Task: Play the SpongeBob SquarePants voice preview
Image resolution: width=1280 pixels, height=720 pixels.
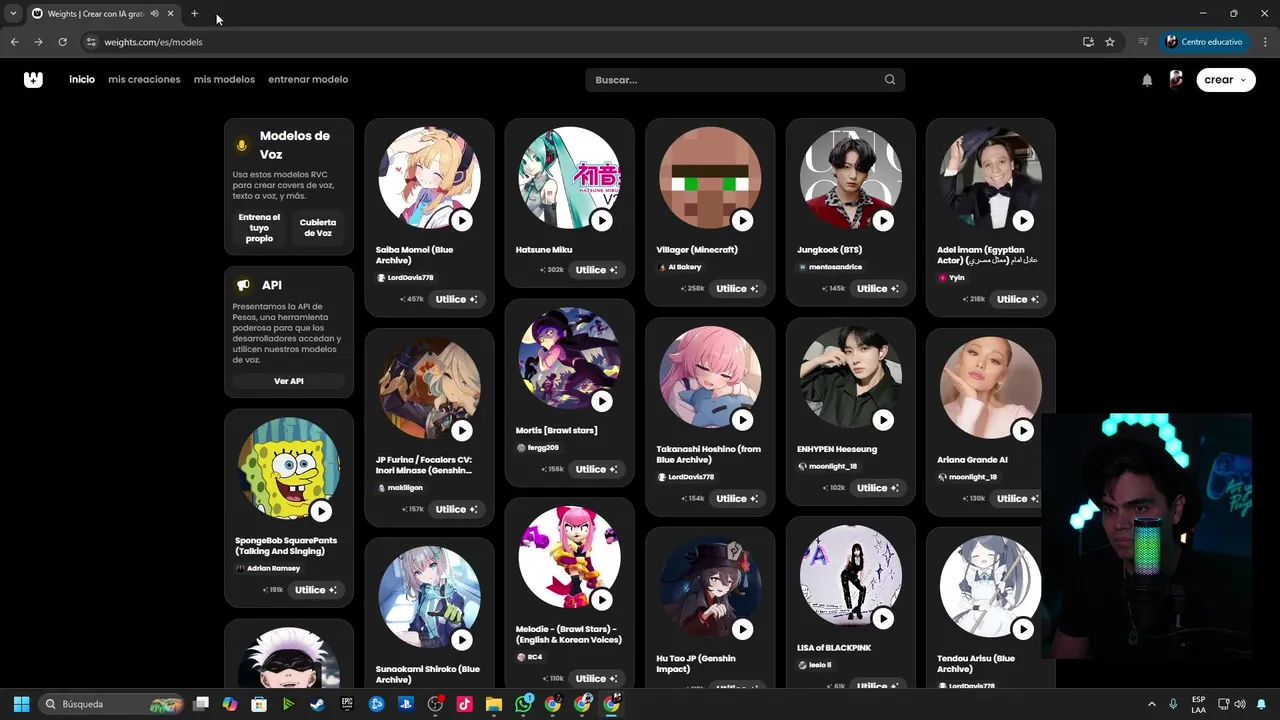Action: pyautogui.click(x=321, y=511)
